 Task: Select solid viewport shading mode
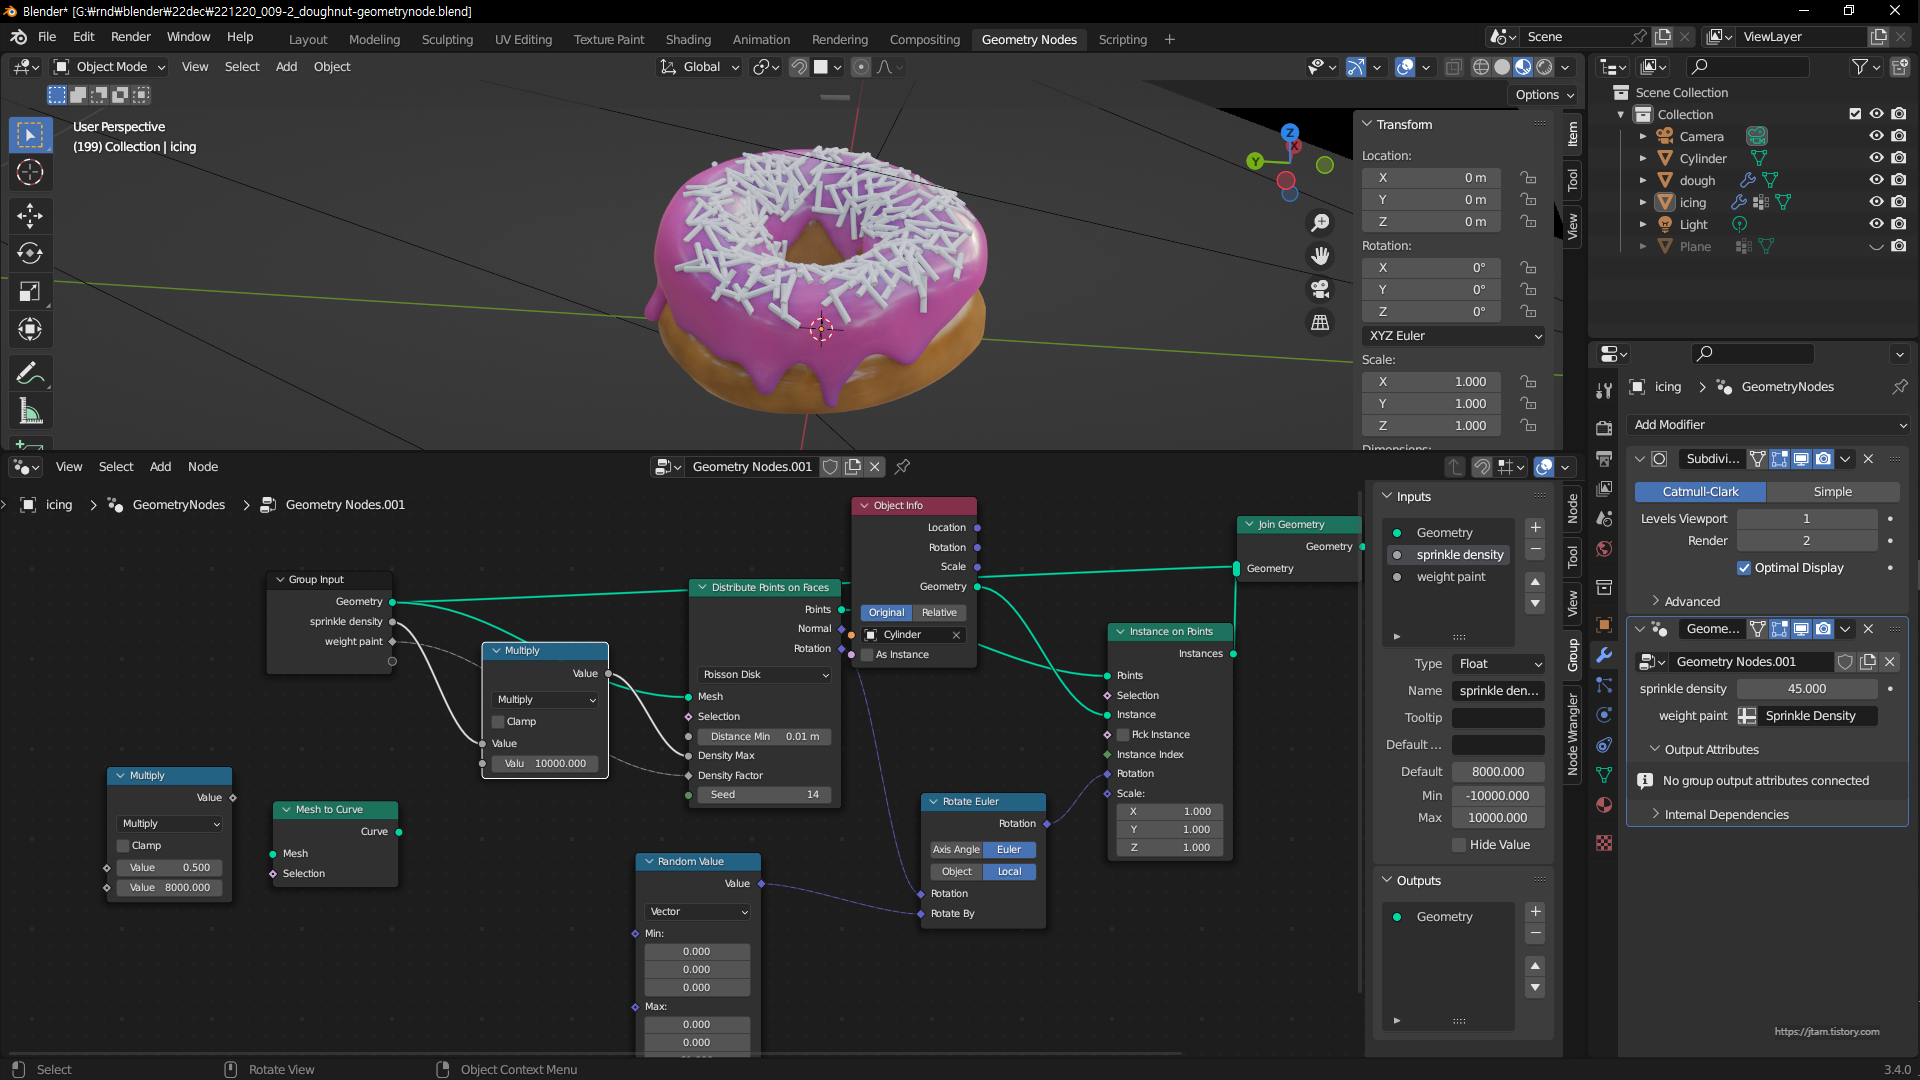click(x=1502, y=67)
